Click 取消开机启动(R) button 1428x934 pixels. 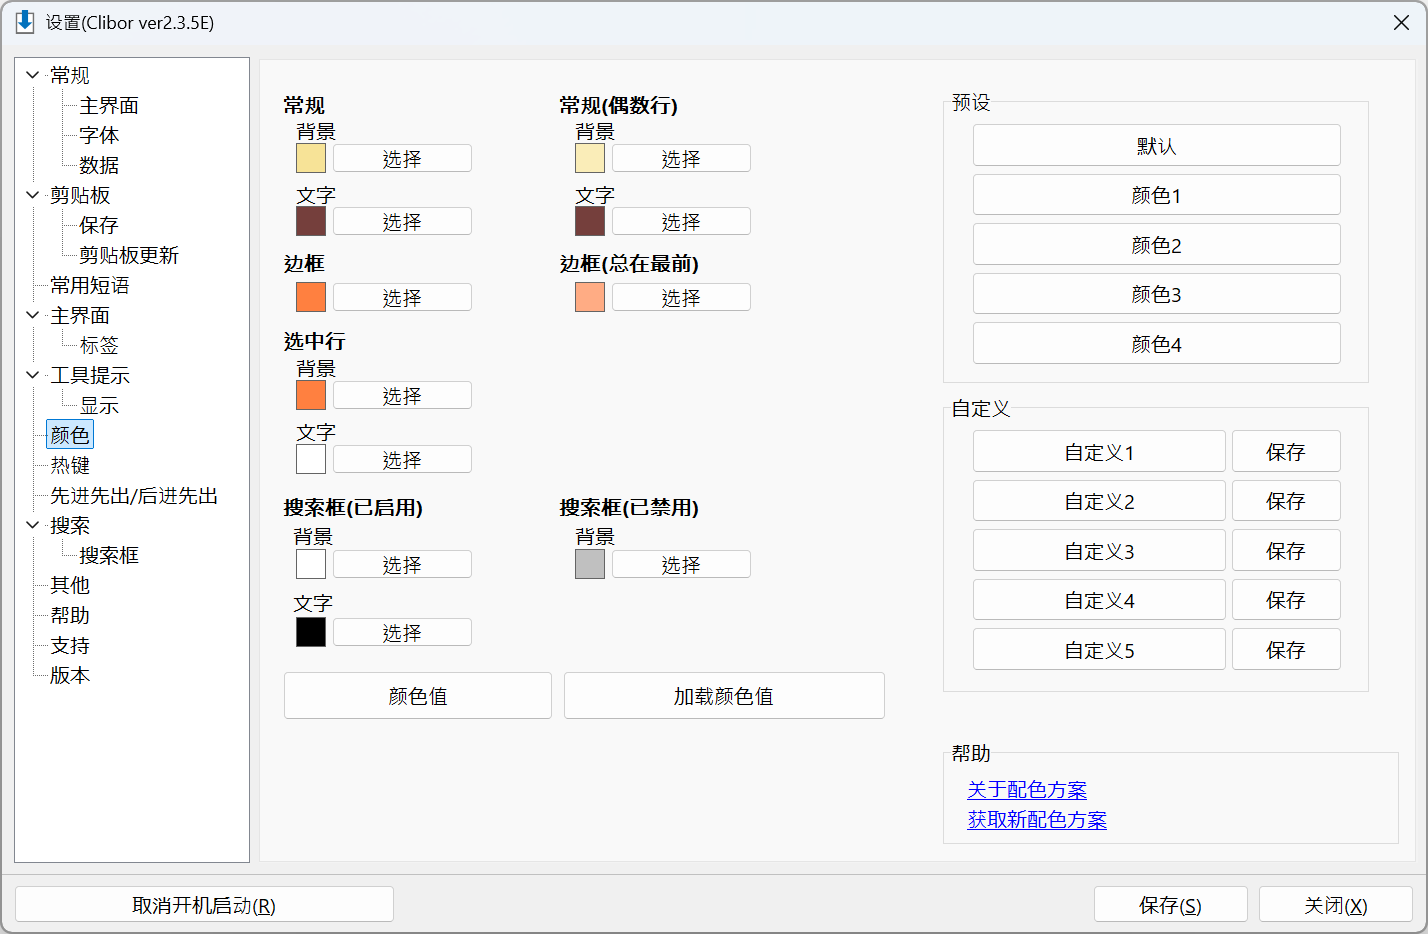click(x=204, y=905)
